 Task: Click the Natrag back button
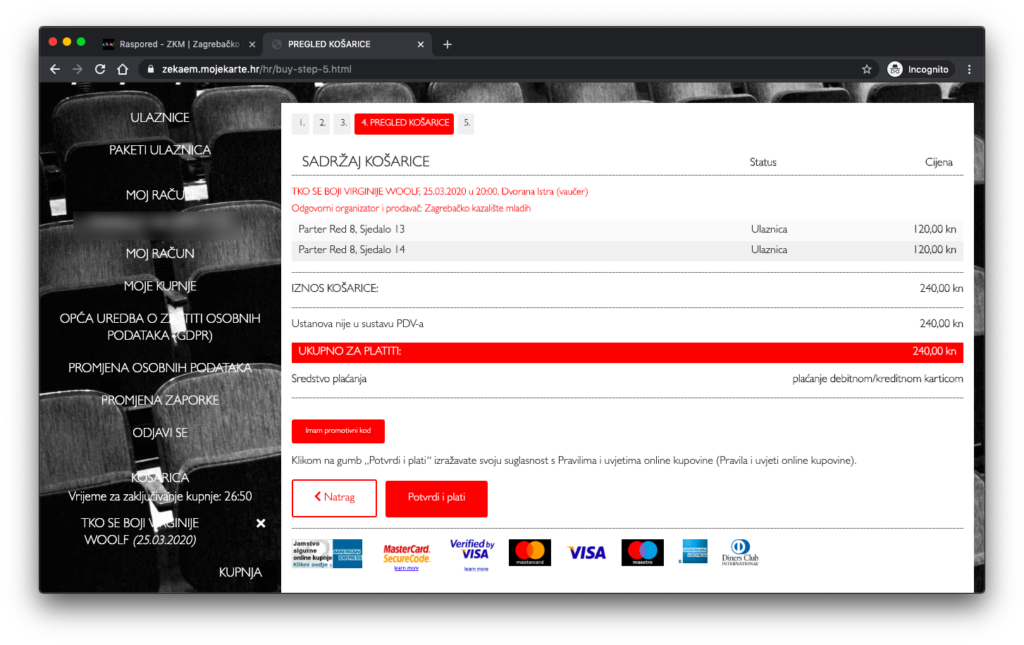334,498
